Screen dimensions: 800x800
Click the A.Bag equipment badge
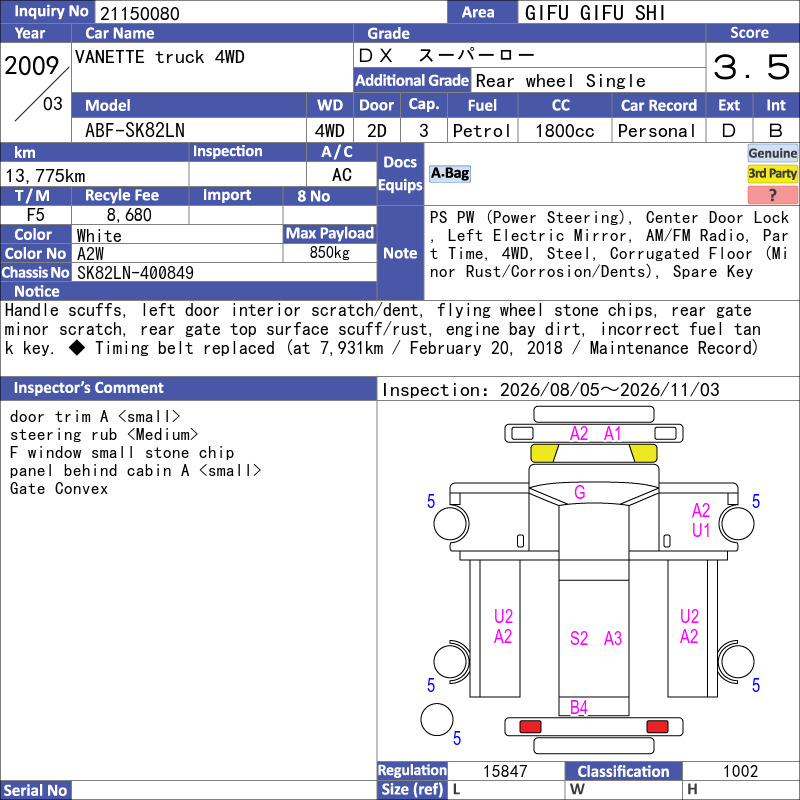[449, 173]
